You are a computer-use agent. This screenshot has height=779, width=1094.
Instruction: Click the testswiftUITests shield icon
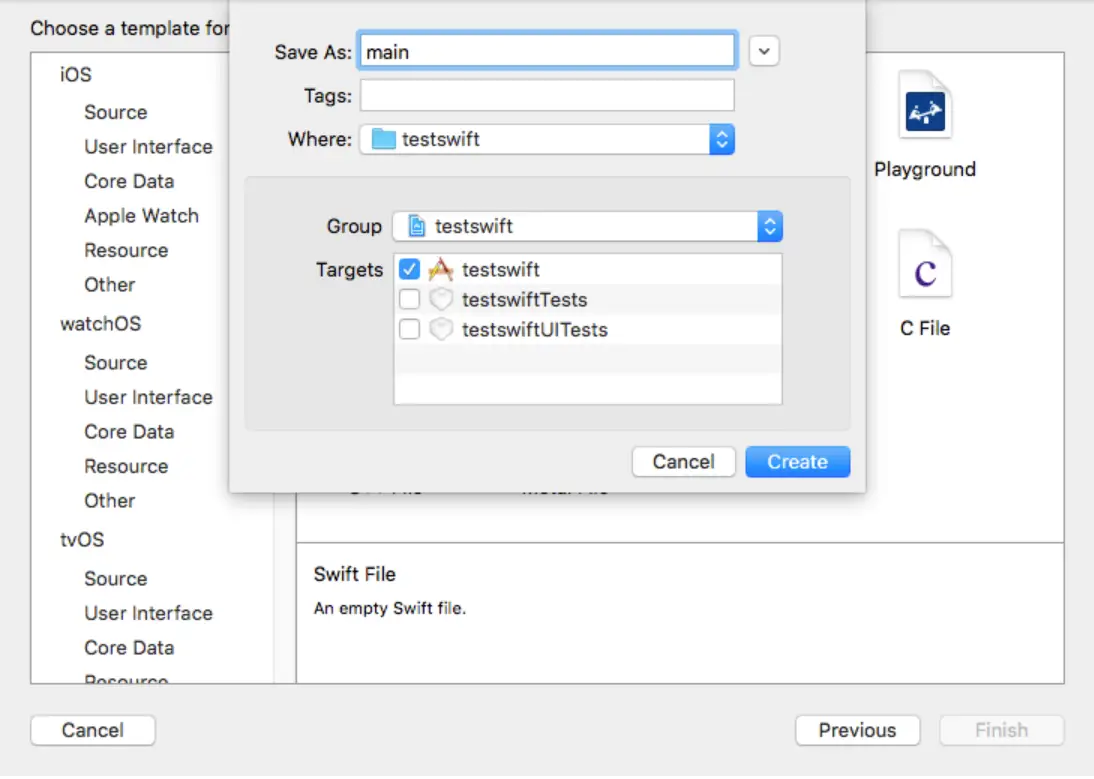(x=441, y=330)
